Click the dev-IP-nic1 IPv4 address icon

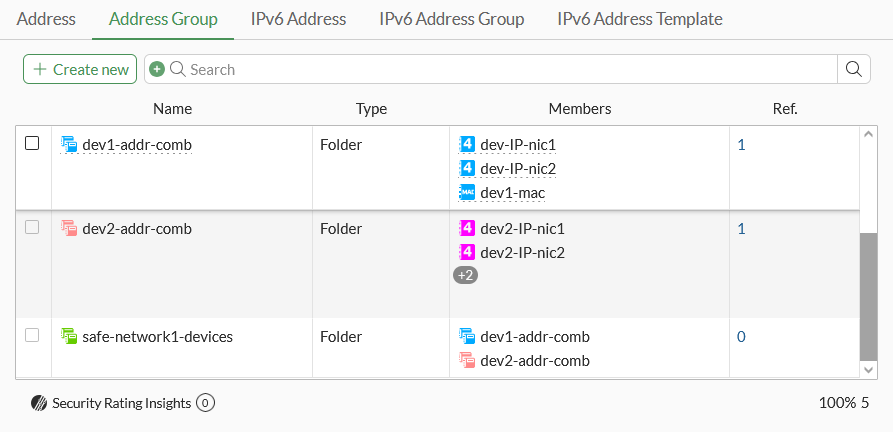[x=467, y=144]
